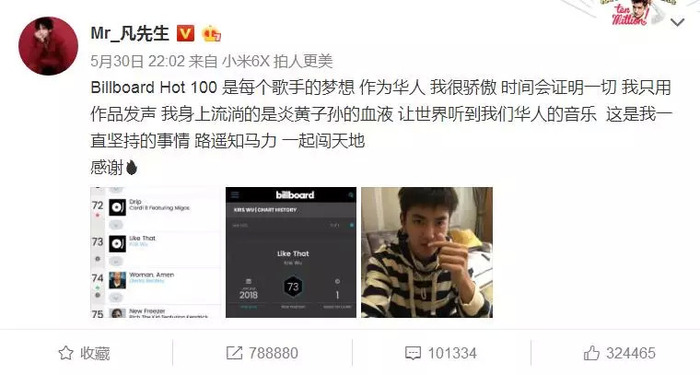Open the 788880 reposts count
The height and width of the screenshot is (375, 700).
pyautogui.click(x=273, y=353)
